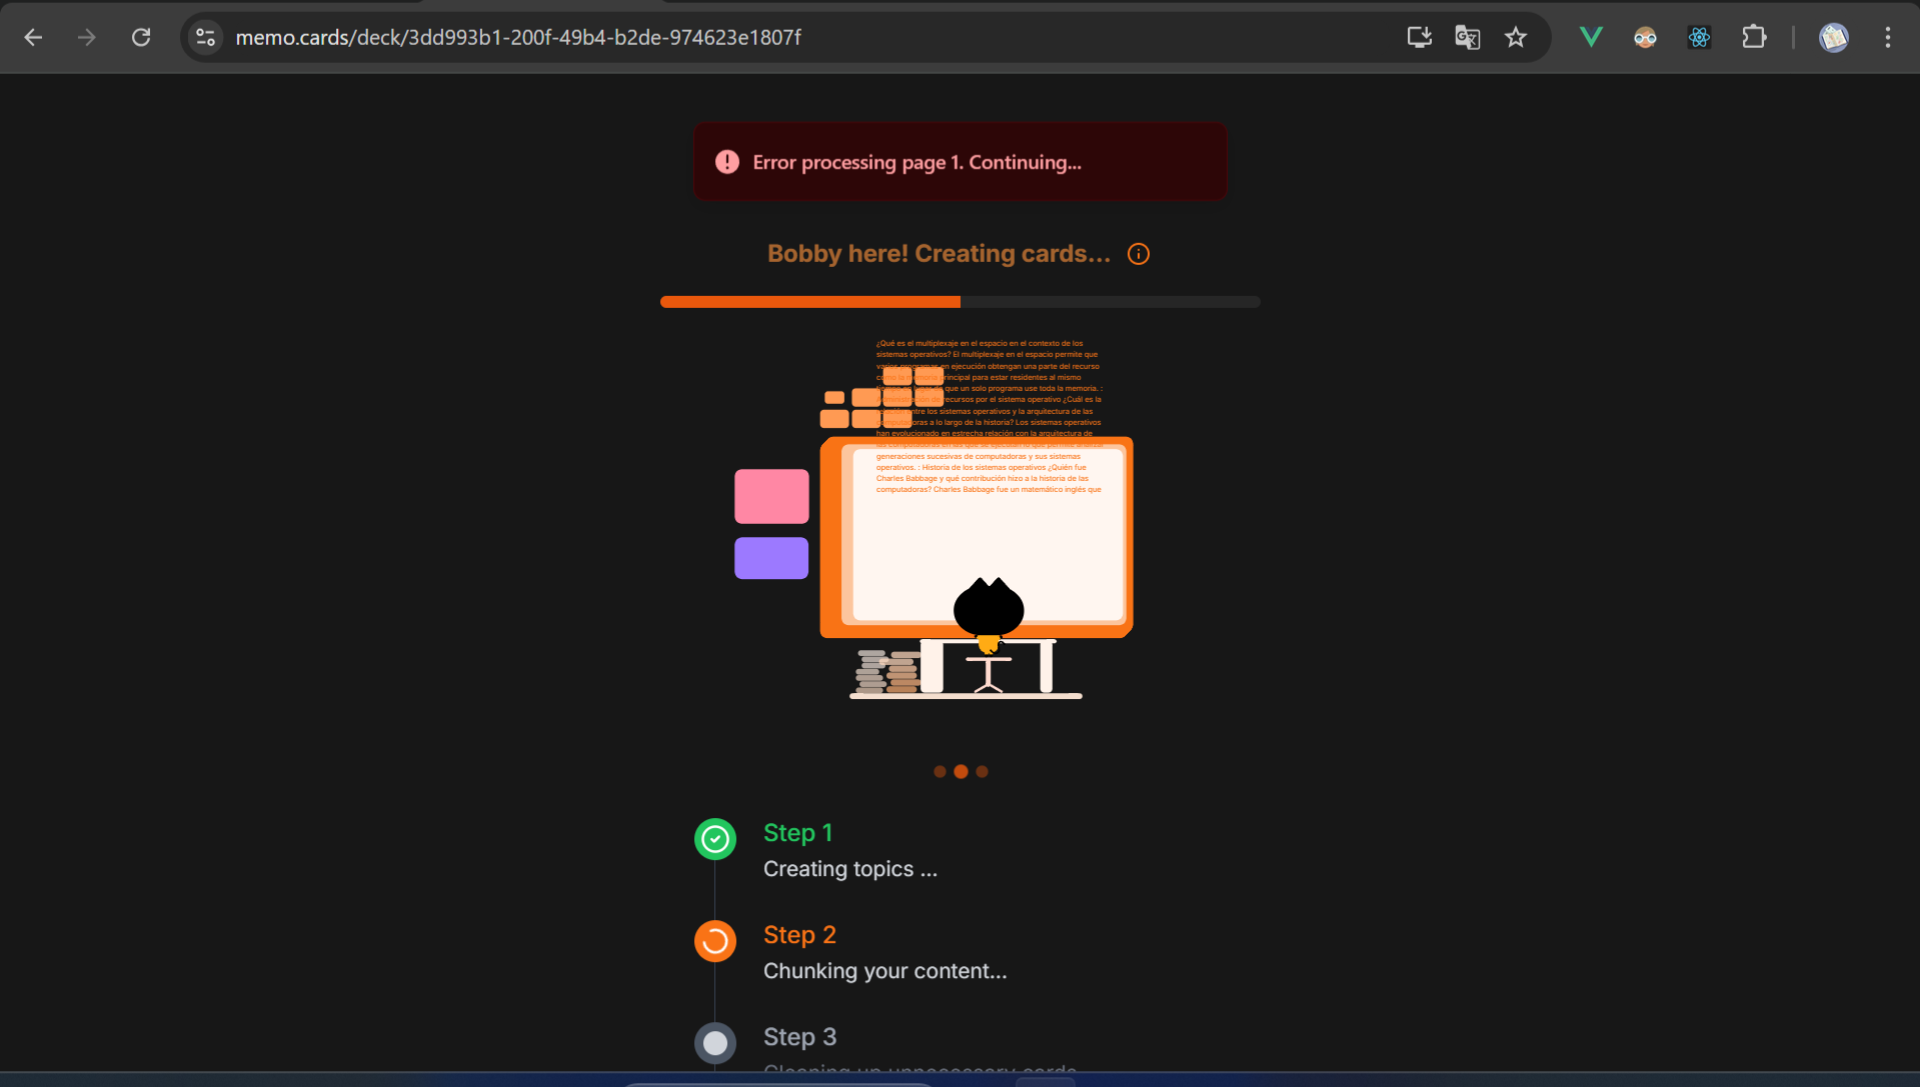
Task: Click the Step 2 orange spinner indicator
Action: [715, 941]
